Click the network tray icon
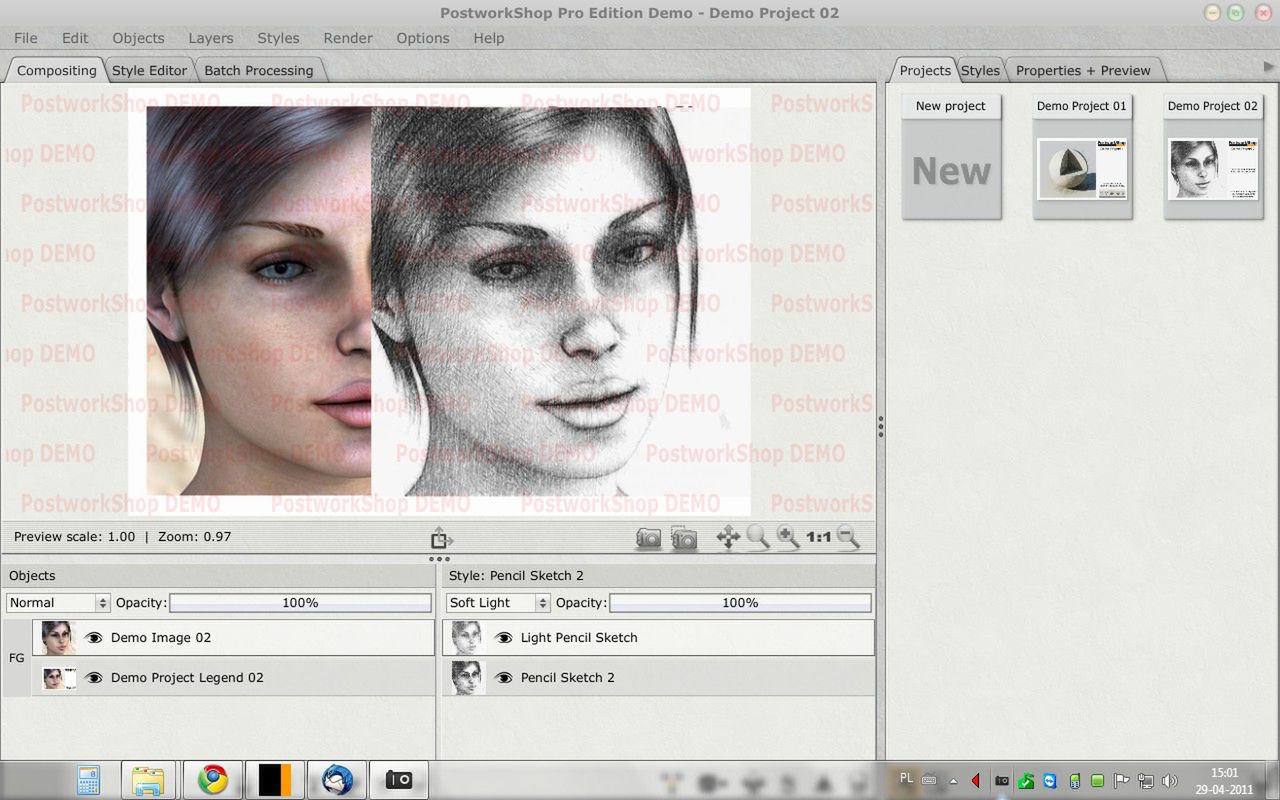The width and height of the screenshot is (1280, 800). tap(1146, 781)
